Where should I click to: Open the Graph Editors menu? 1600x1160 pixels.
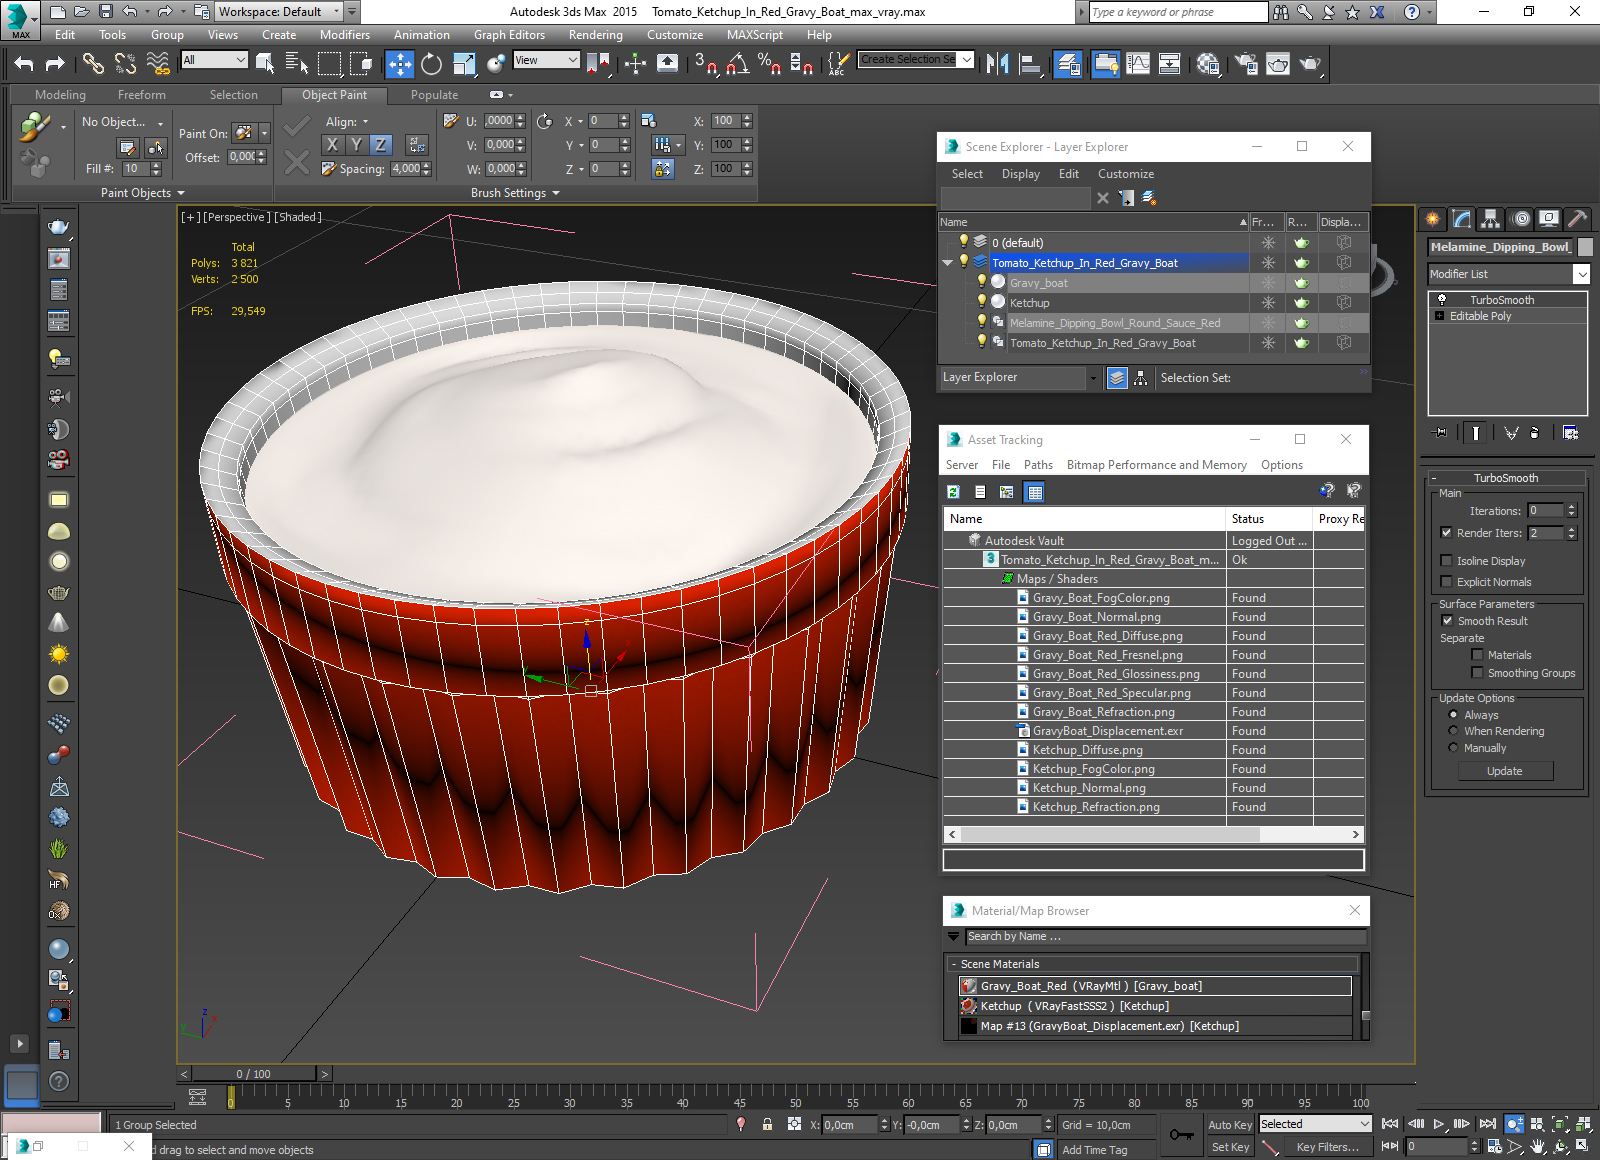point(509,35)
